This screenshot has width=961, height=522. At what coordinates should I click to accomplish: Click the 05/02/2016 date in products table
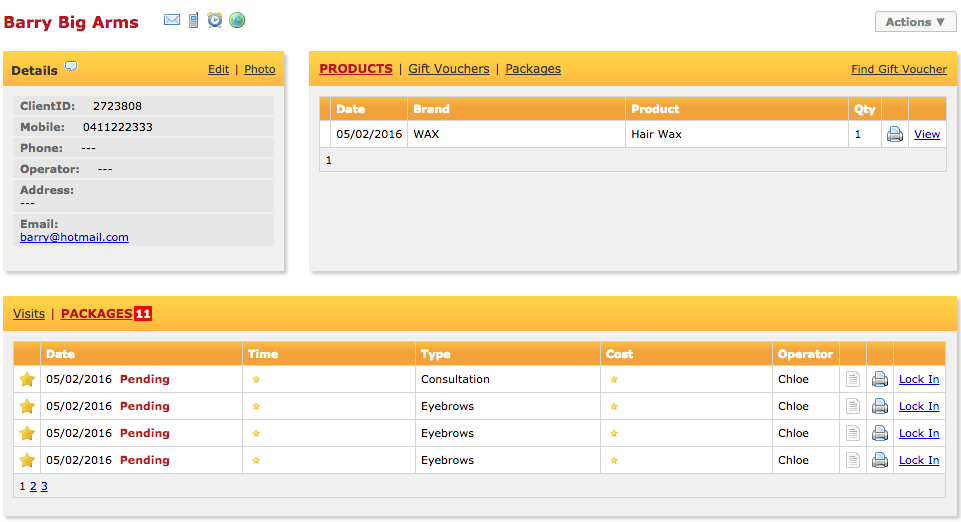[369, 134]
